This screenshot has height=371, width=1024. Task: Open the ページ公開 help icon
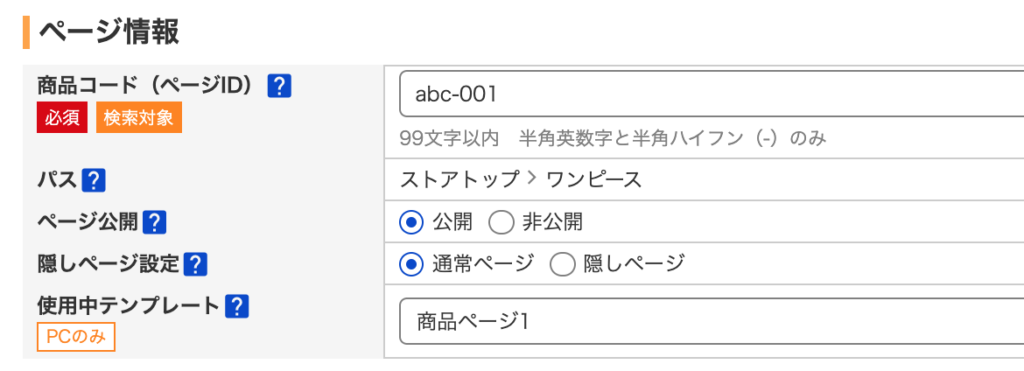click(x=154, y=223)
